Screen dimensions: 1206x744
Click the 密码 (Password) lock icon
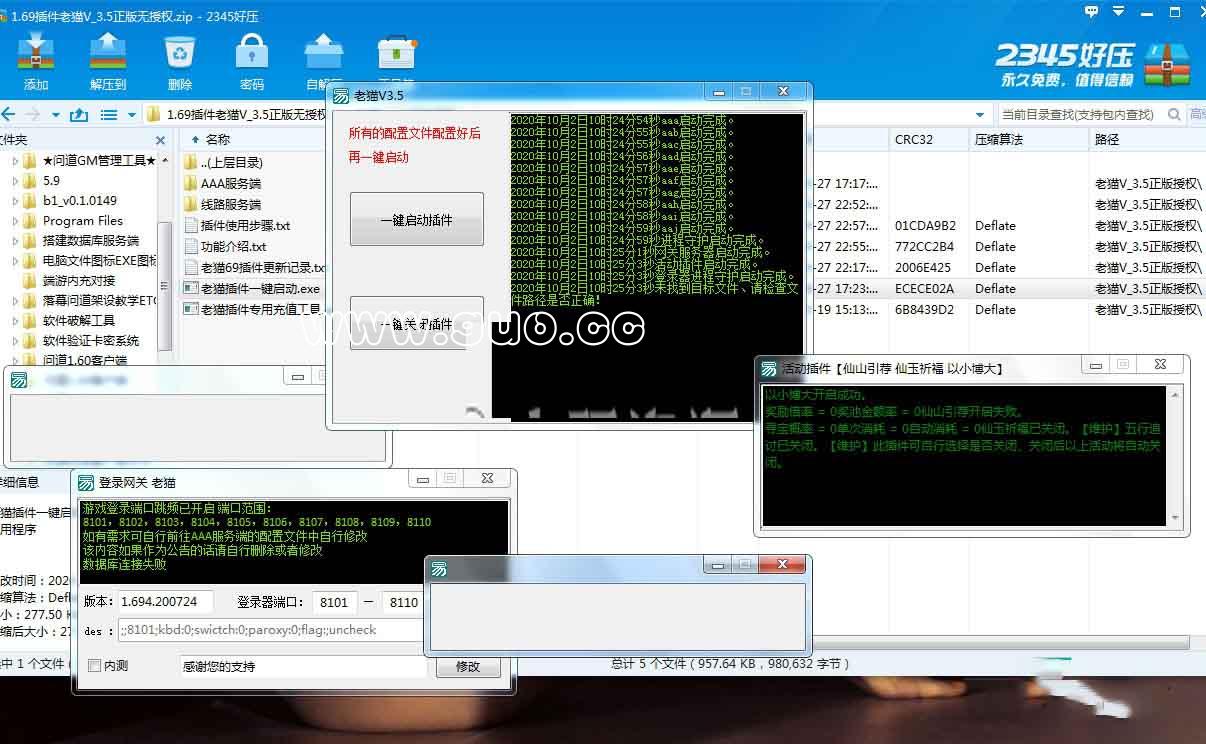click(x=252, y=52)
